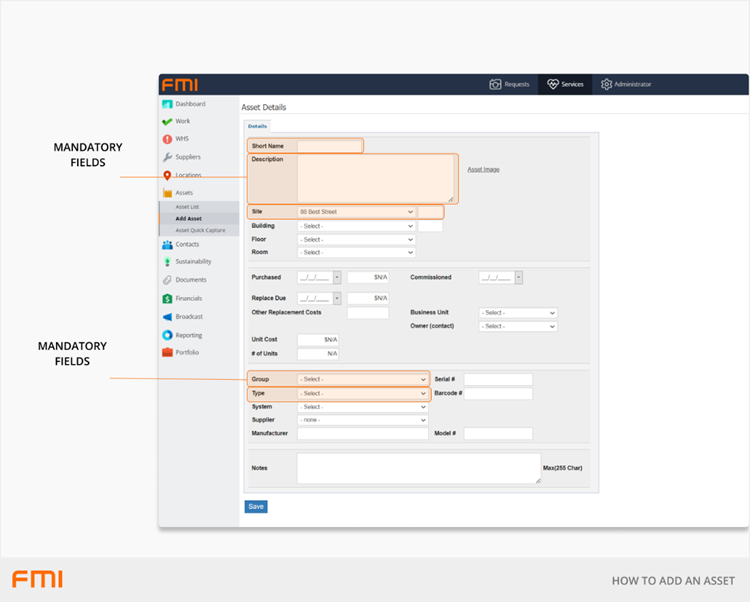Open Broadcast via the megaphone icon
The image size is (750, 602).
pos(167,317)
